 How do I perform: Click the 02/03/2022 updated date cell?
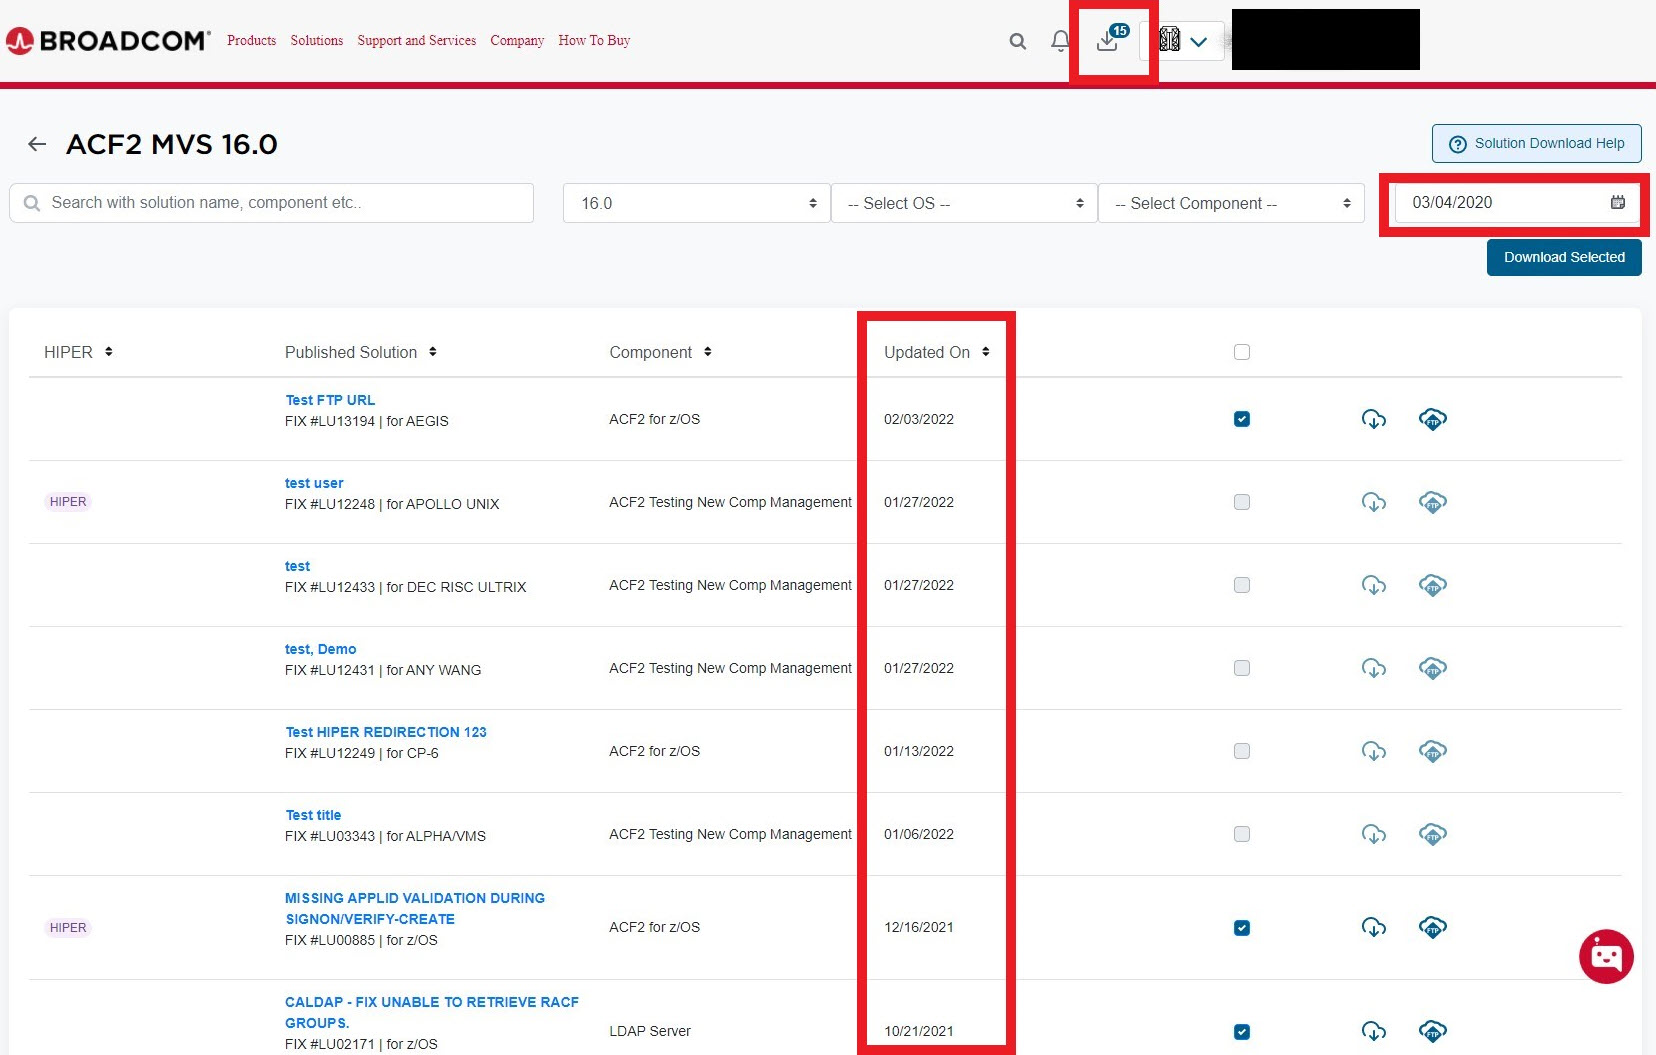coord(919,419)
